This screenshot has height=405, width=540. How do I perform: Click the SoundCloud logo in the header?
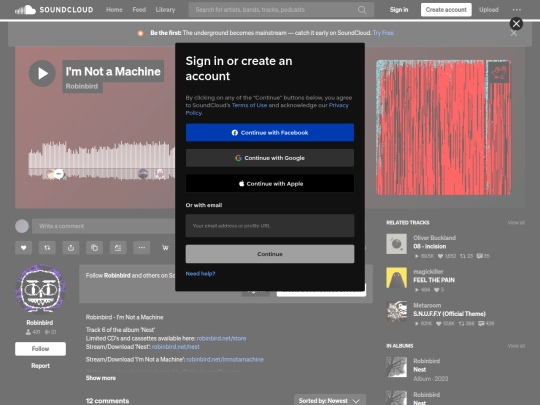coord(54,10)
